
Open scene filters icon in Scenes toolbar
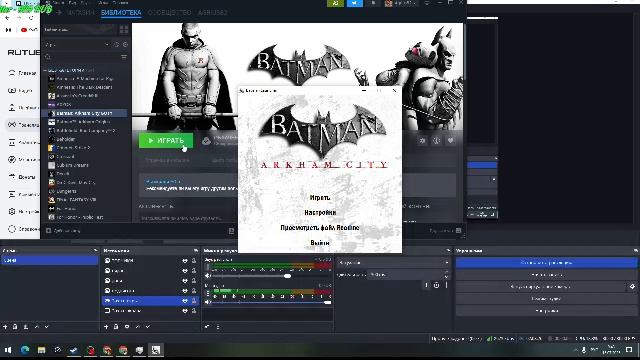pos(26,327)
